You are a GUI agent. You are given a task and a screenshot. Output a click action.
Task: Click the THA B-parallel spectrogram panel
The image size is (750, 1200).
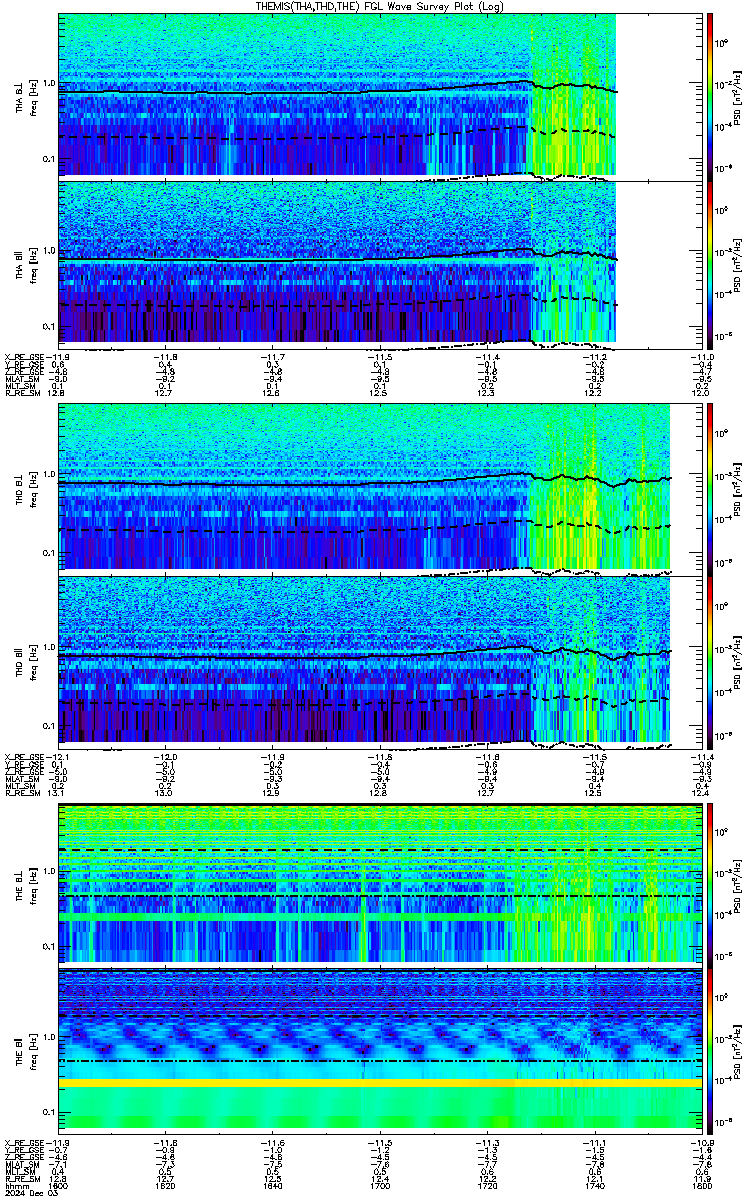pos(380,264)
